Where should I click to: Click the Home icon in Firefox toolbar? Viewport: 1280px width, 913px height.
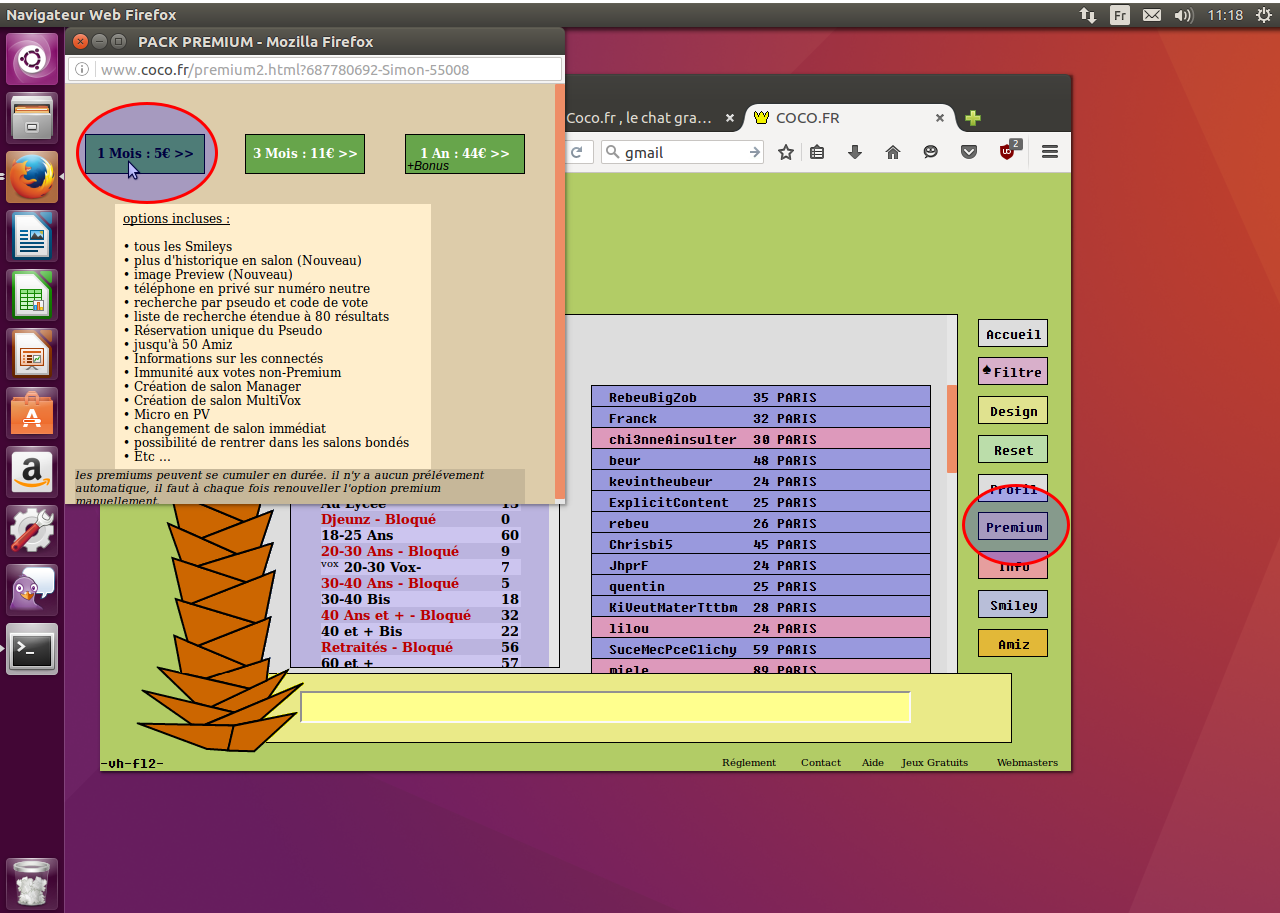pos(893,152)
